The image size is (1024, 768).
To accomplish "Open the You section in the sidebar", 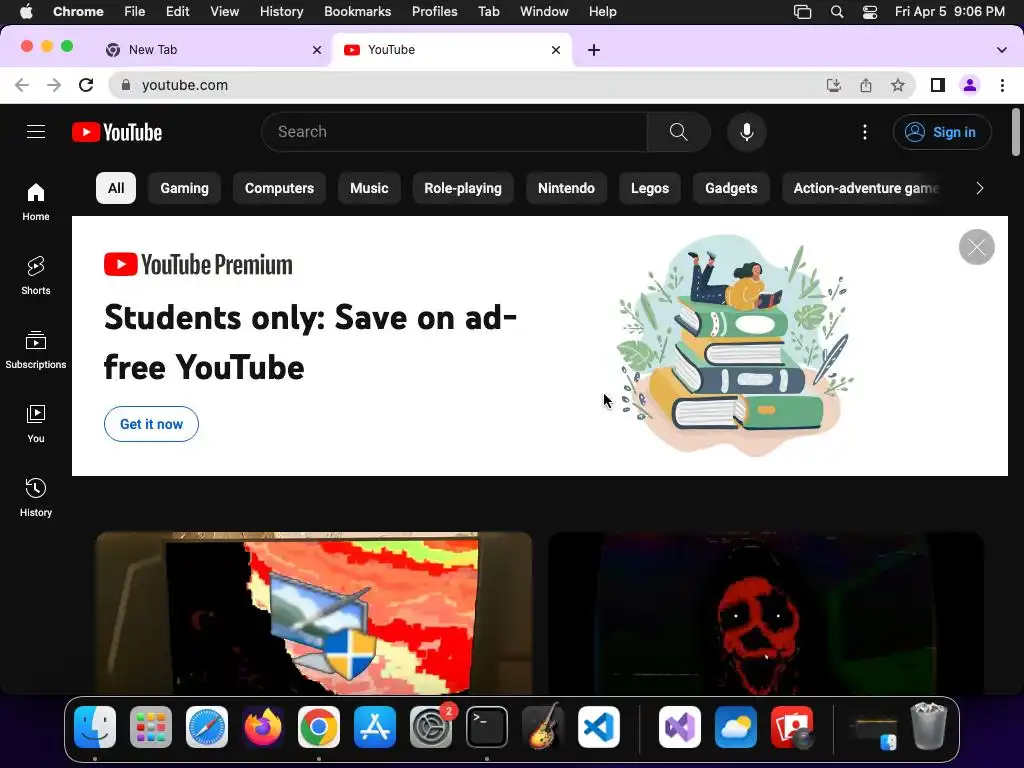I will click(x=36, y=424).
